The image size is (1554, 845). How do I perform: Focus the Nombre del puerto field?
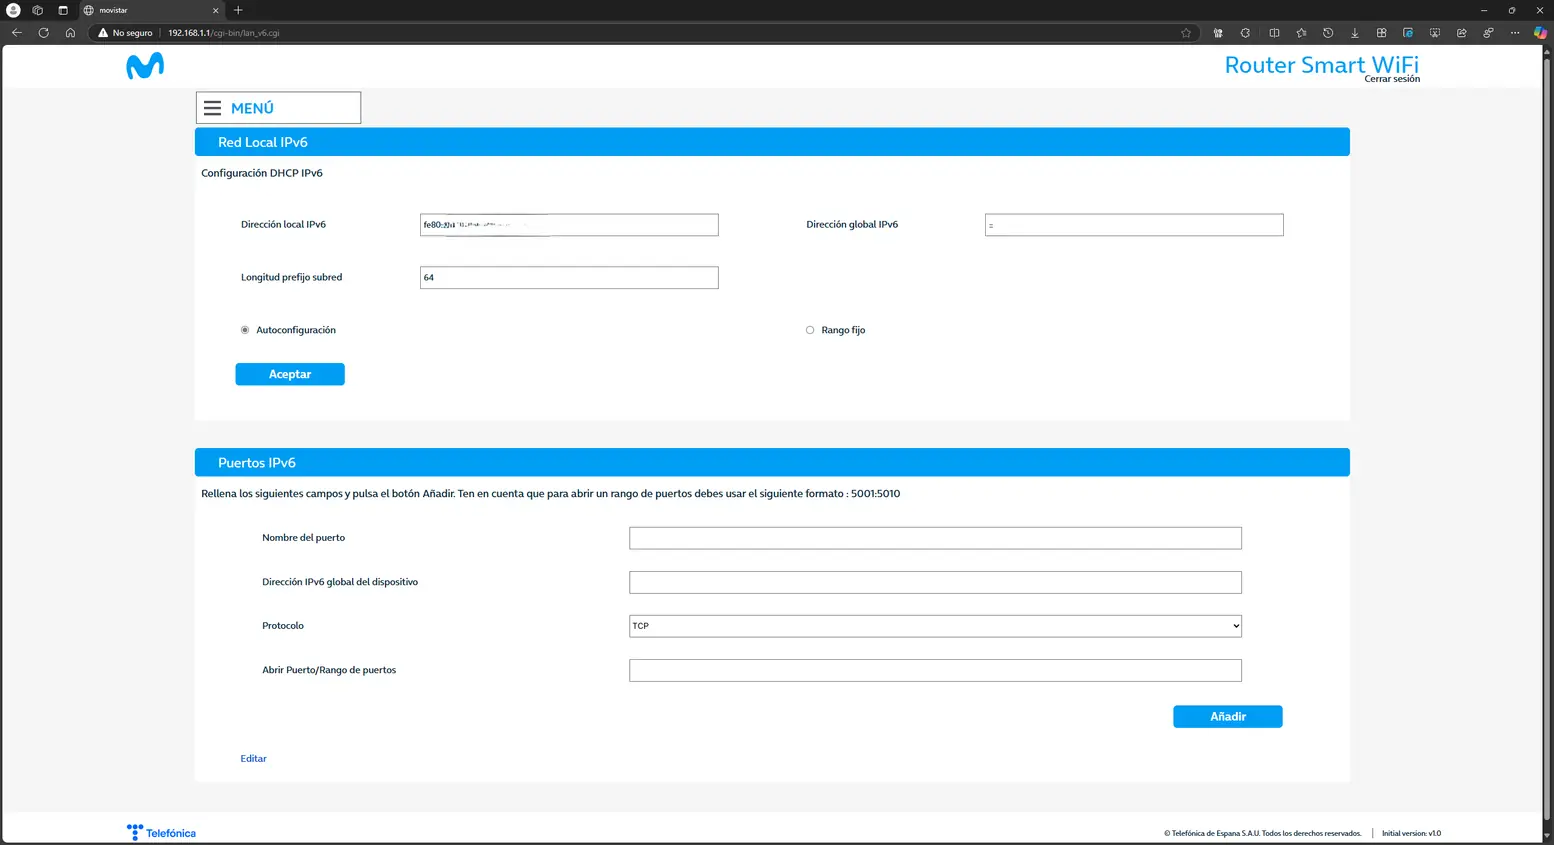click(935, 538)
